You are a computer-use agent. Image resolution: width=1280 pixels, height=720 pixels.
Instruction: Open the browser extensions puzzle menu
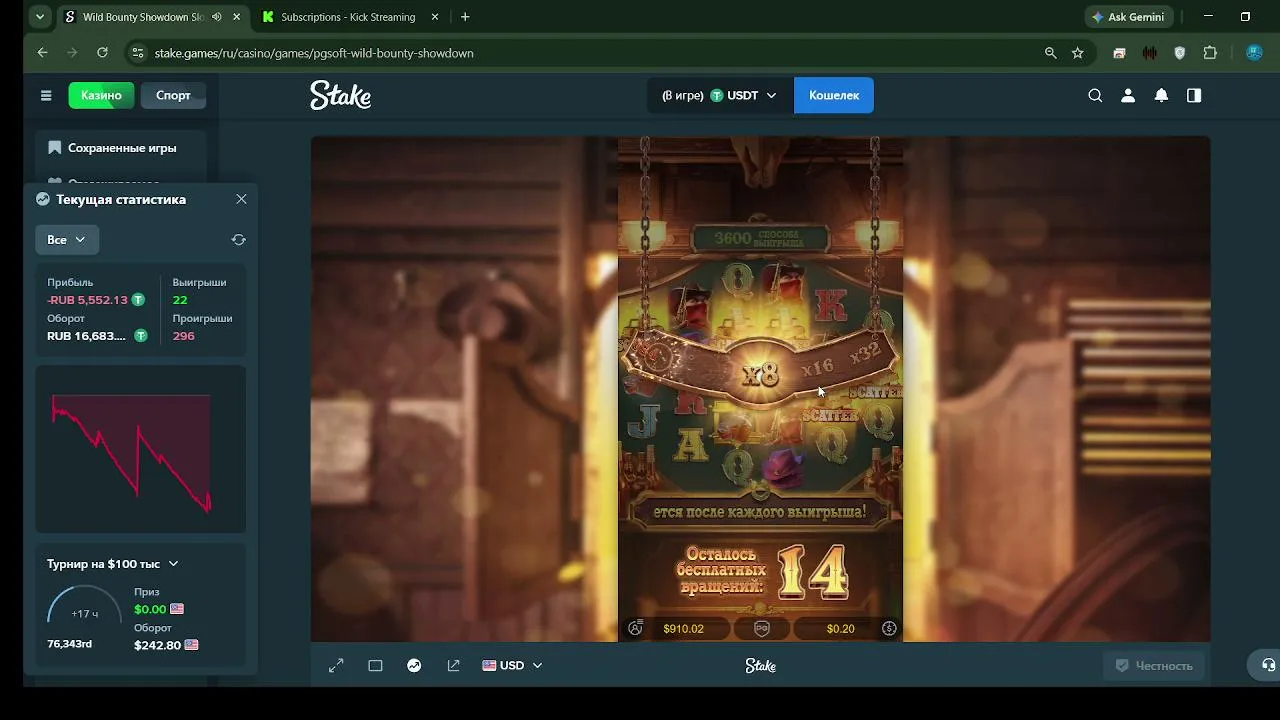click(1210, 53)
